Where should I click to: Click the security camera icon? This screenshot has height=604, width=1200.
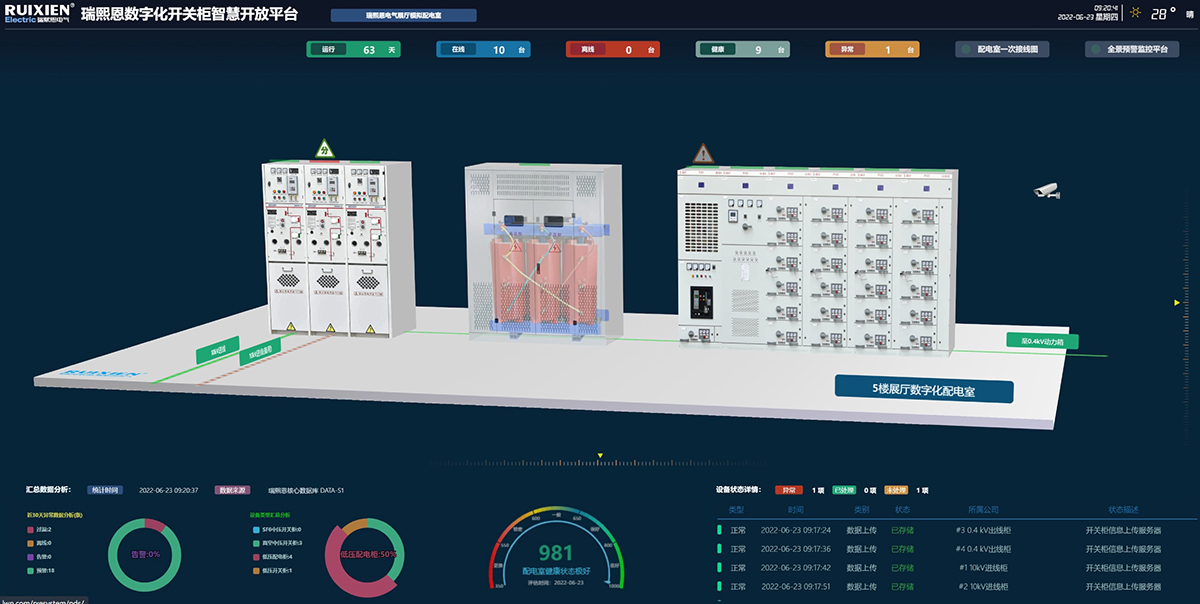1046,190
